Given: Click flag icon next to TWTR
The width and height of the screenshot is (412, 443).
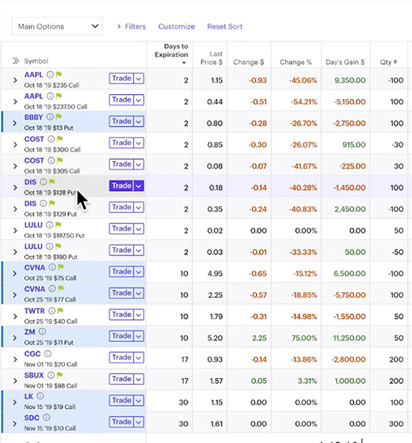Looking at the screenshot, I should pos(60,311).
